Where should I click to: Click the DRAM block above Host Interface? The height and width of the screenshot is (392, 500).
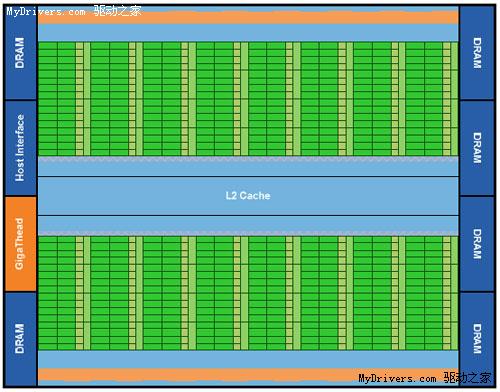(x=20, y=52)
